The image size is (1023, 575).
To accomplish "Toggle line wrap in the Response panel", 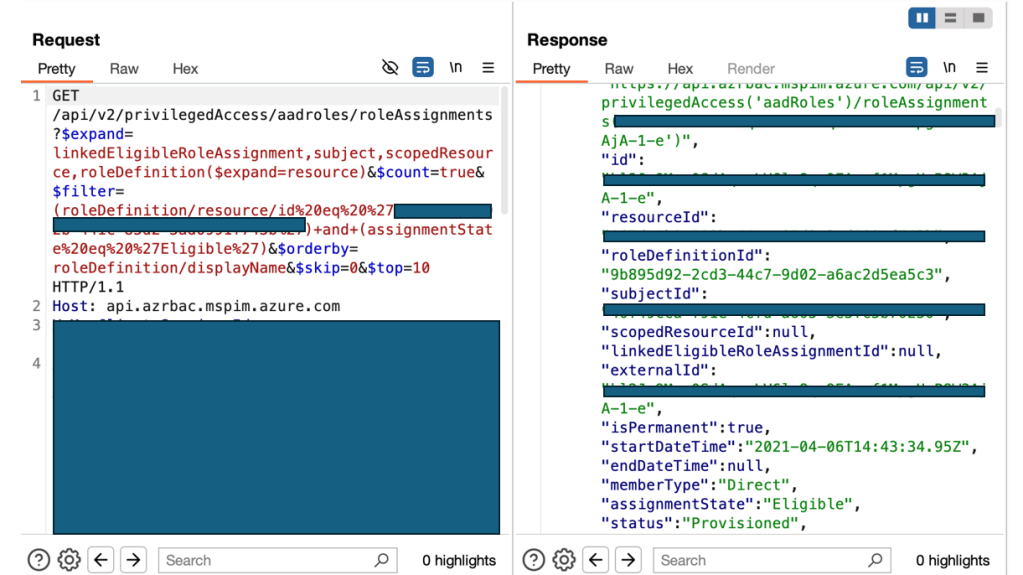I will (916, 68).
